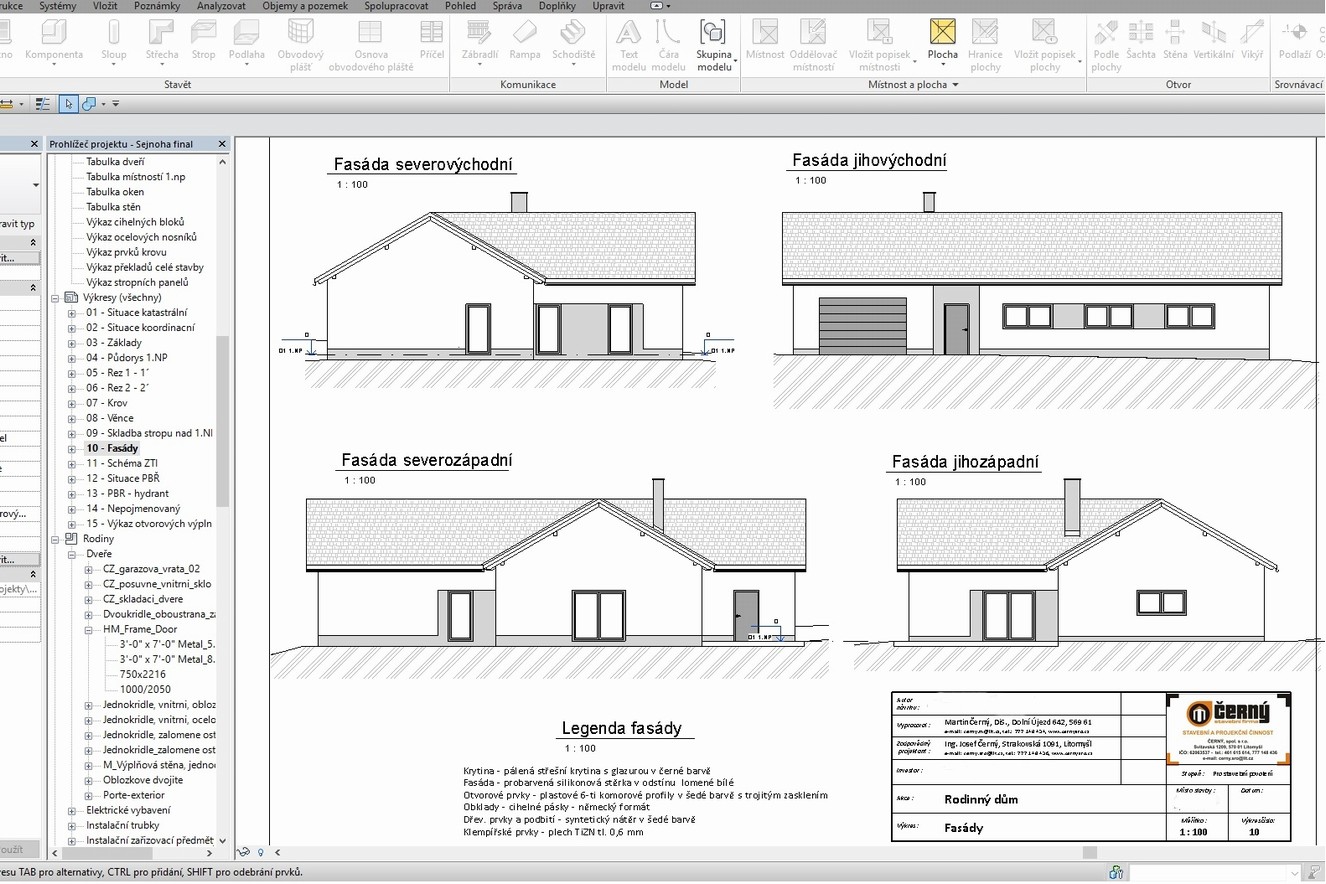Select the Hranice plochy tool
This screenshot has height=884, width=1326.
985,46
